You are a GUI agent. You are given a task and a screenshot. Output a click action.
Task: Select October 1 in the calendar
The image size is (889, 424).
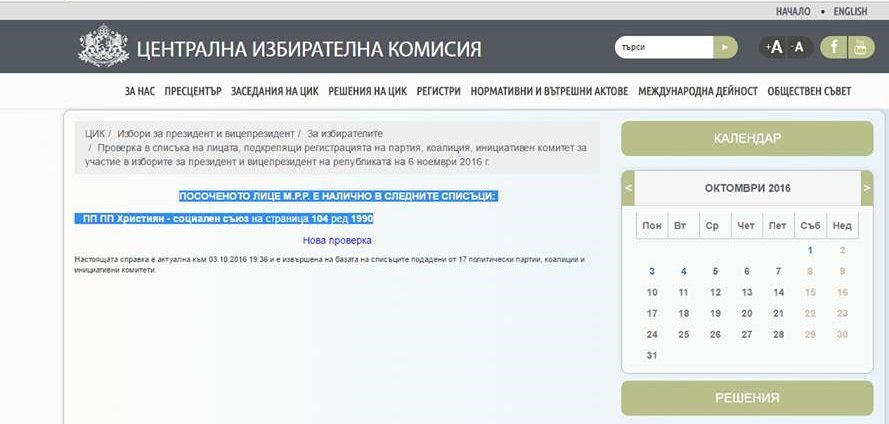811,250
